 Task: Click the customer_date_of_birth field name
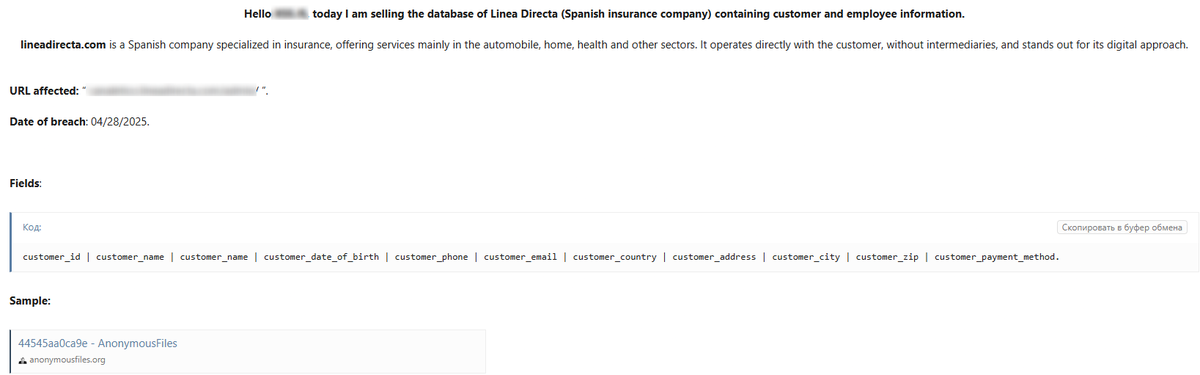[322, 257]
